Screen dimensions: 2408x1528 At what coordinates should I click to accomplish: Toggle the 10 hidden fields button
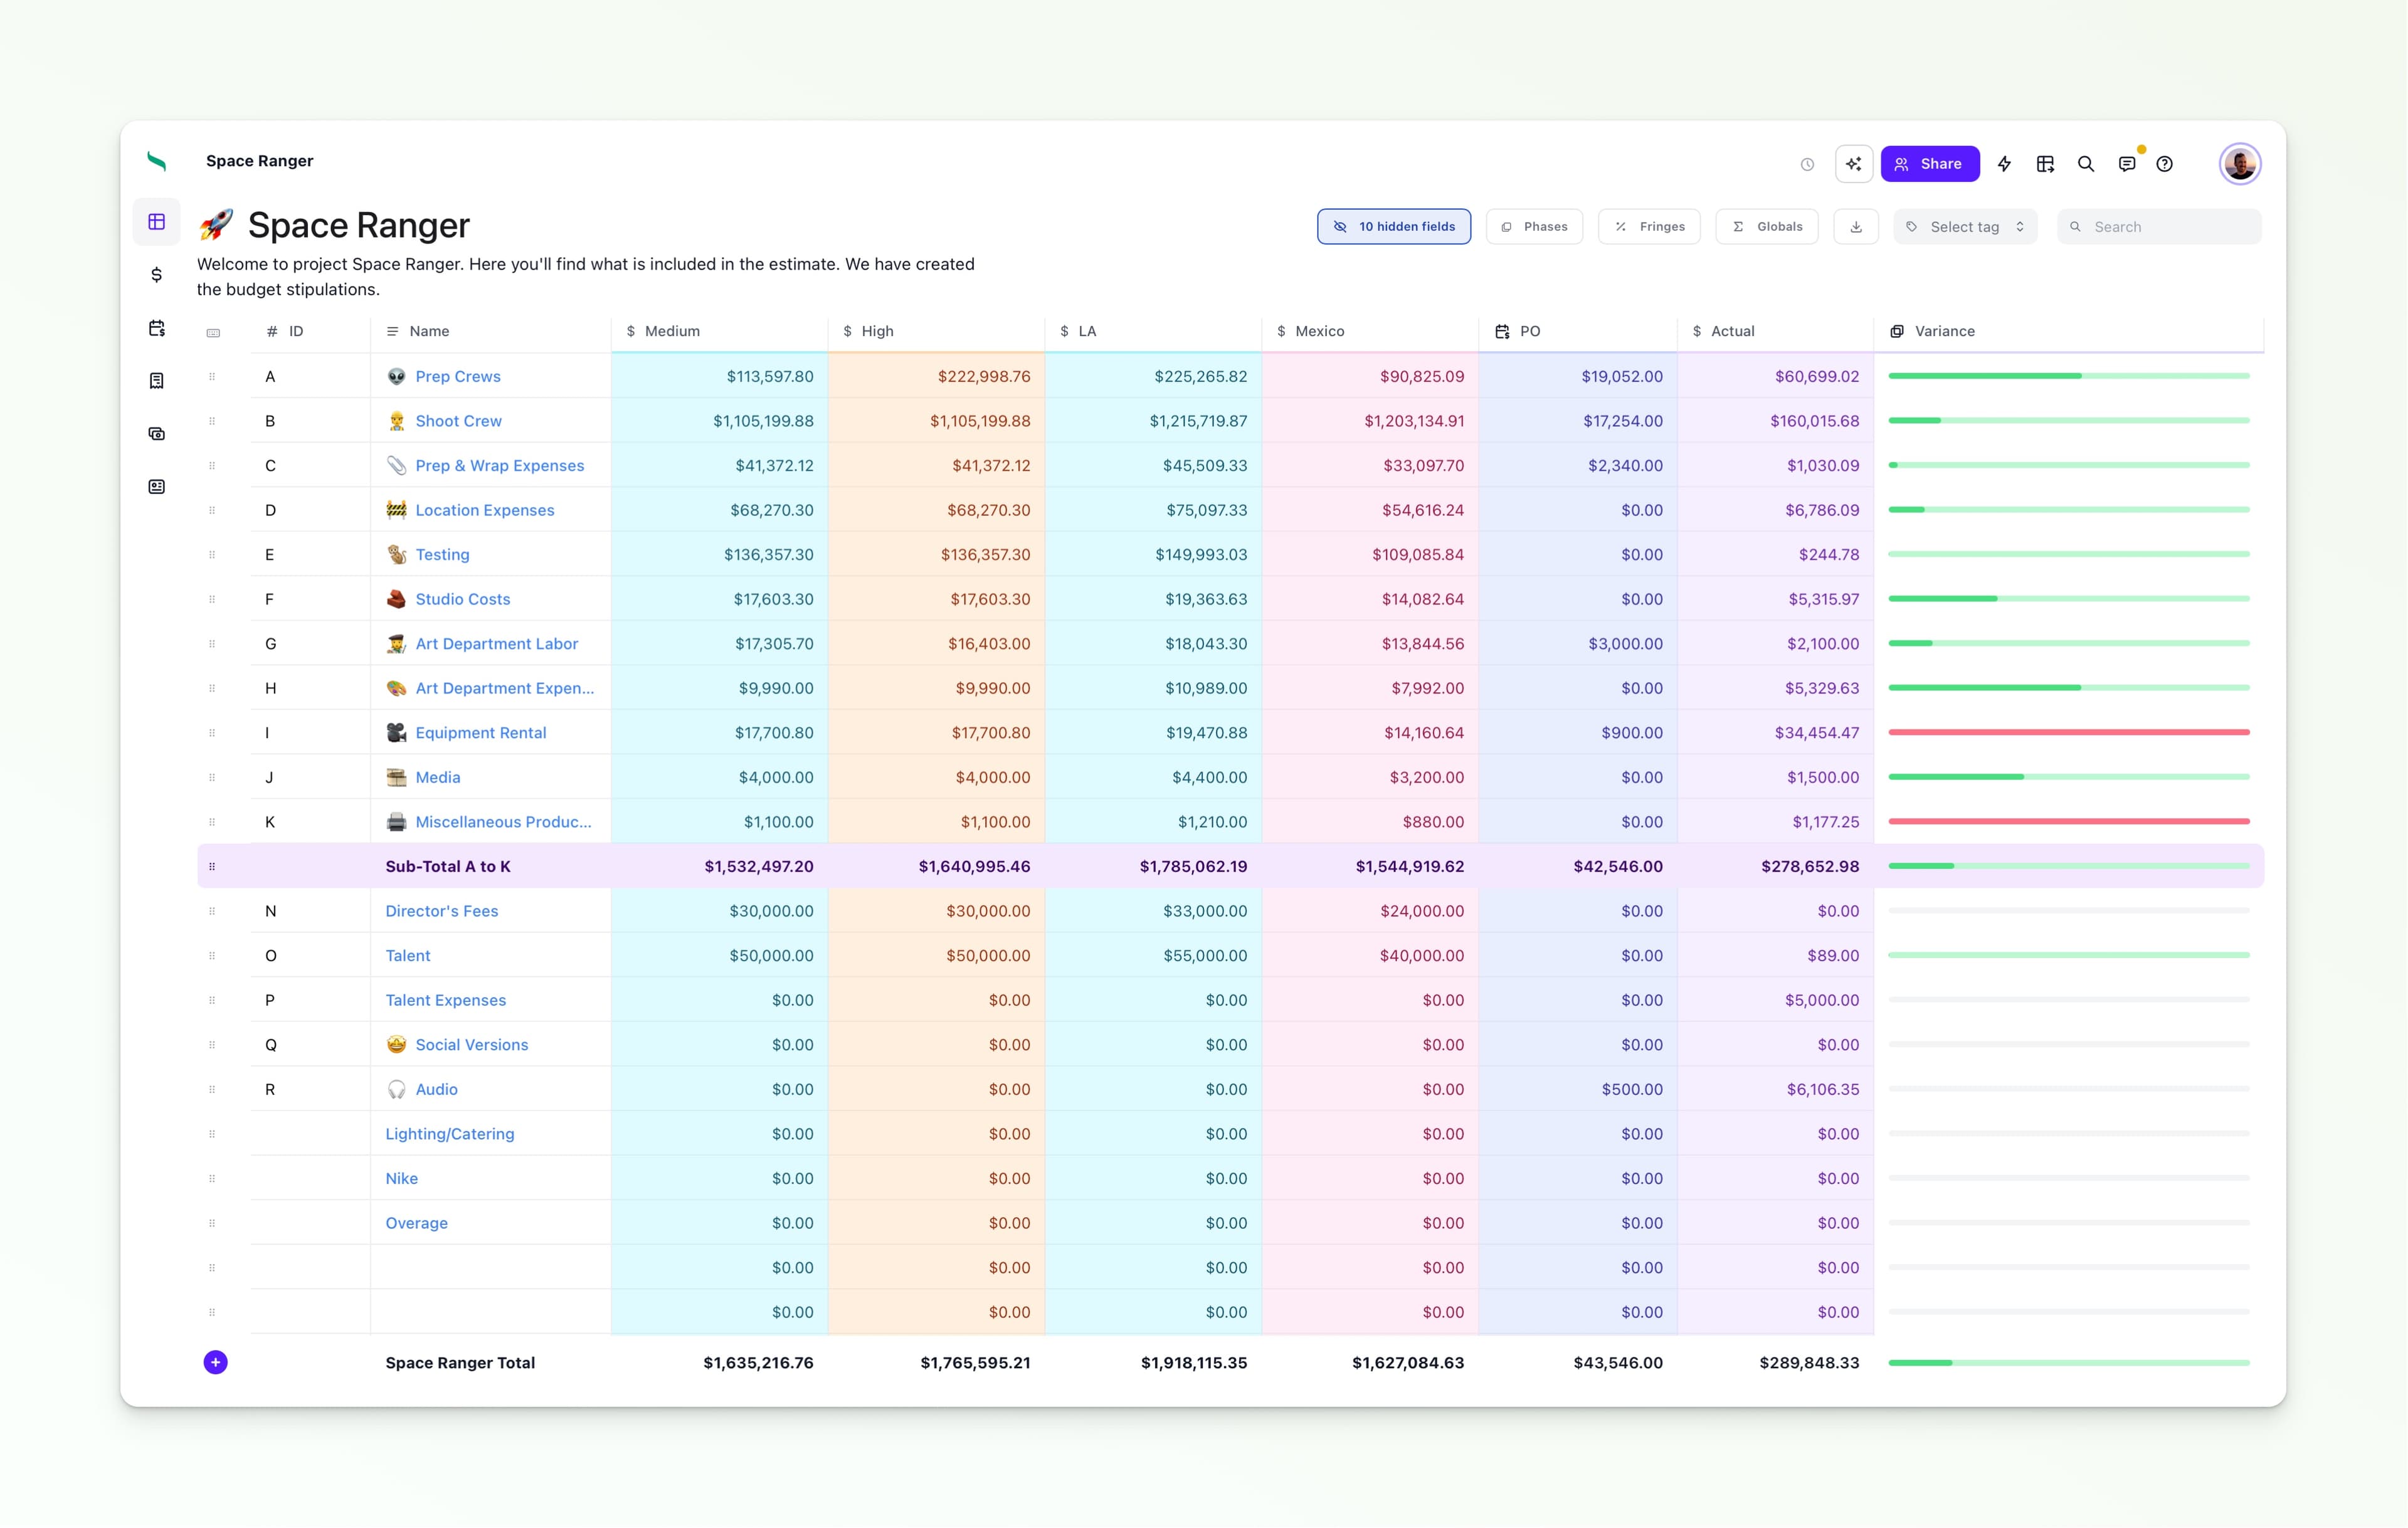[x=1393, y=227]
